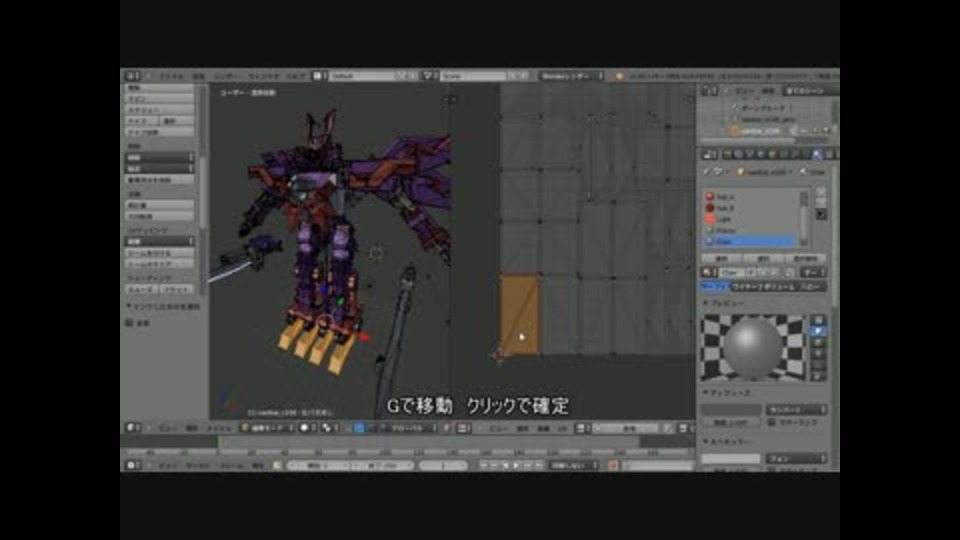Open the properties editor type icon
Screen dimensions: 960x540
(709, 154)
